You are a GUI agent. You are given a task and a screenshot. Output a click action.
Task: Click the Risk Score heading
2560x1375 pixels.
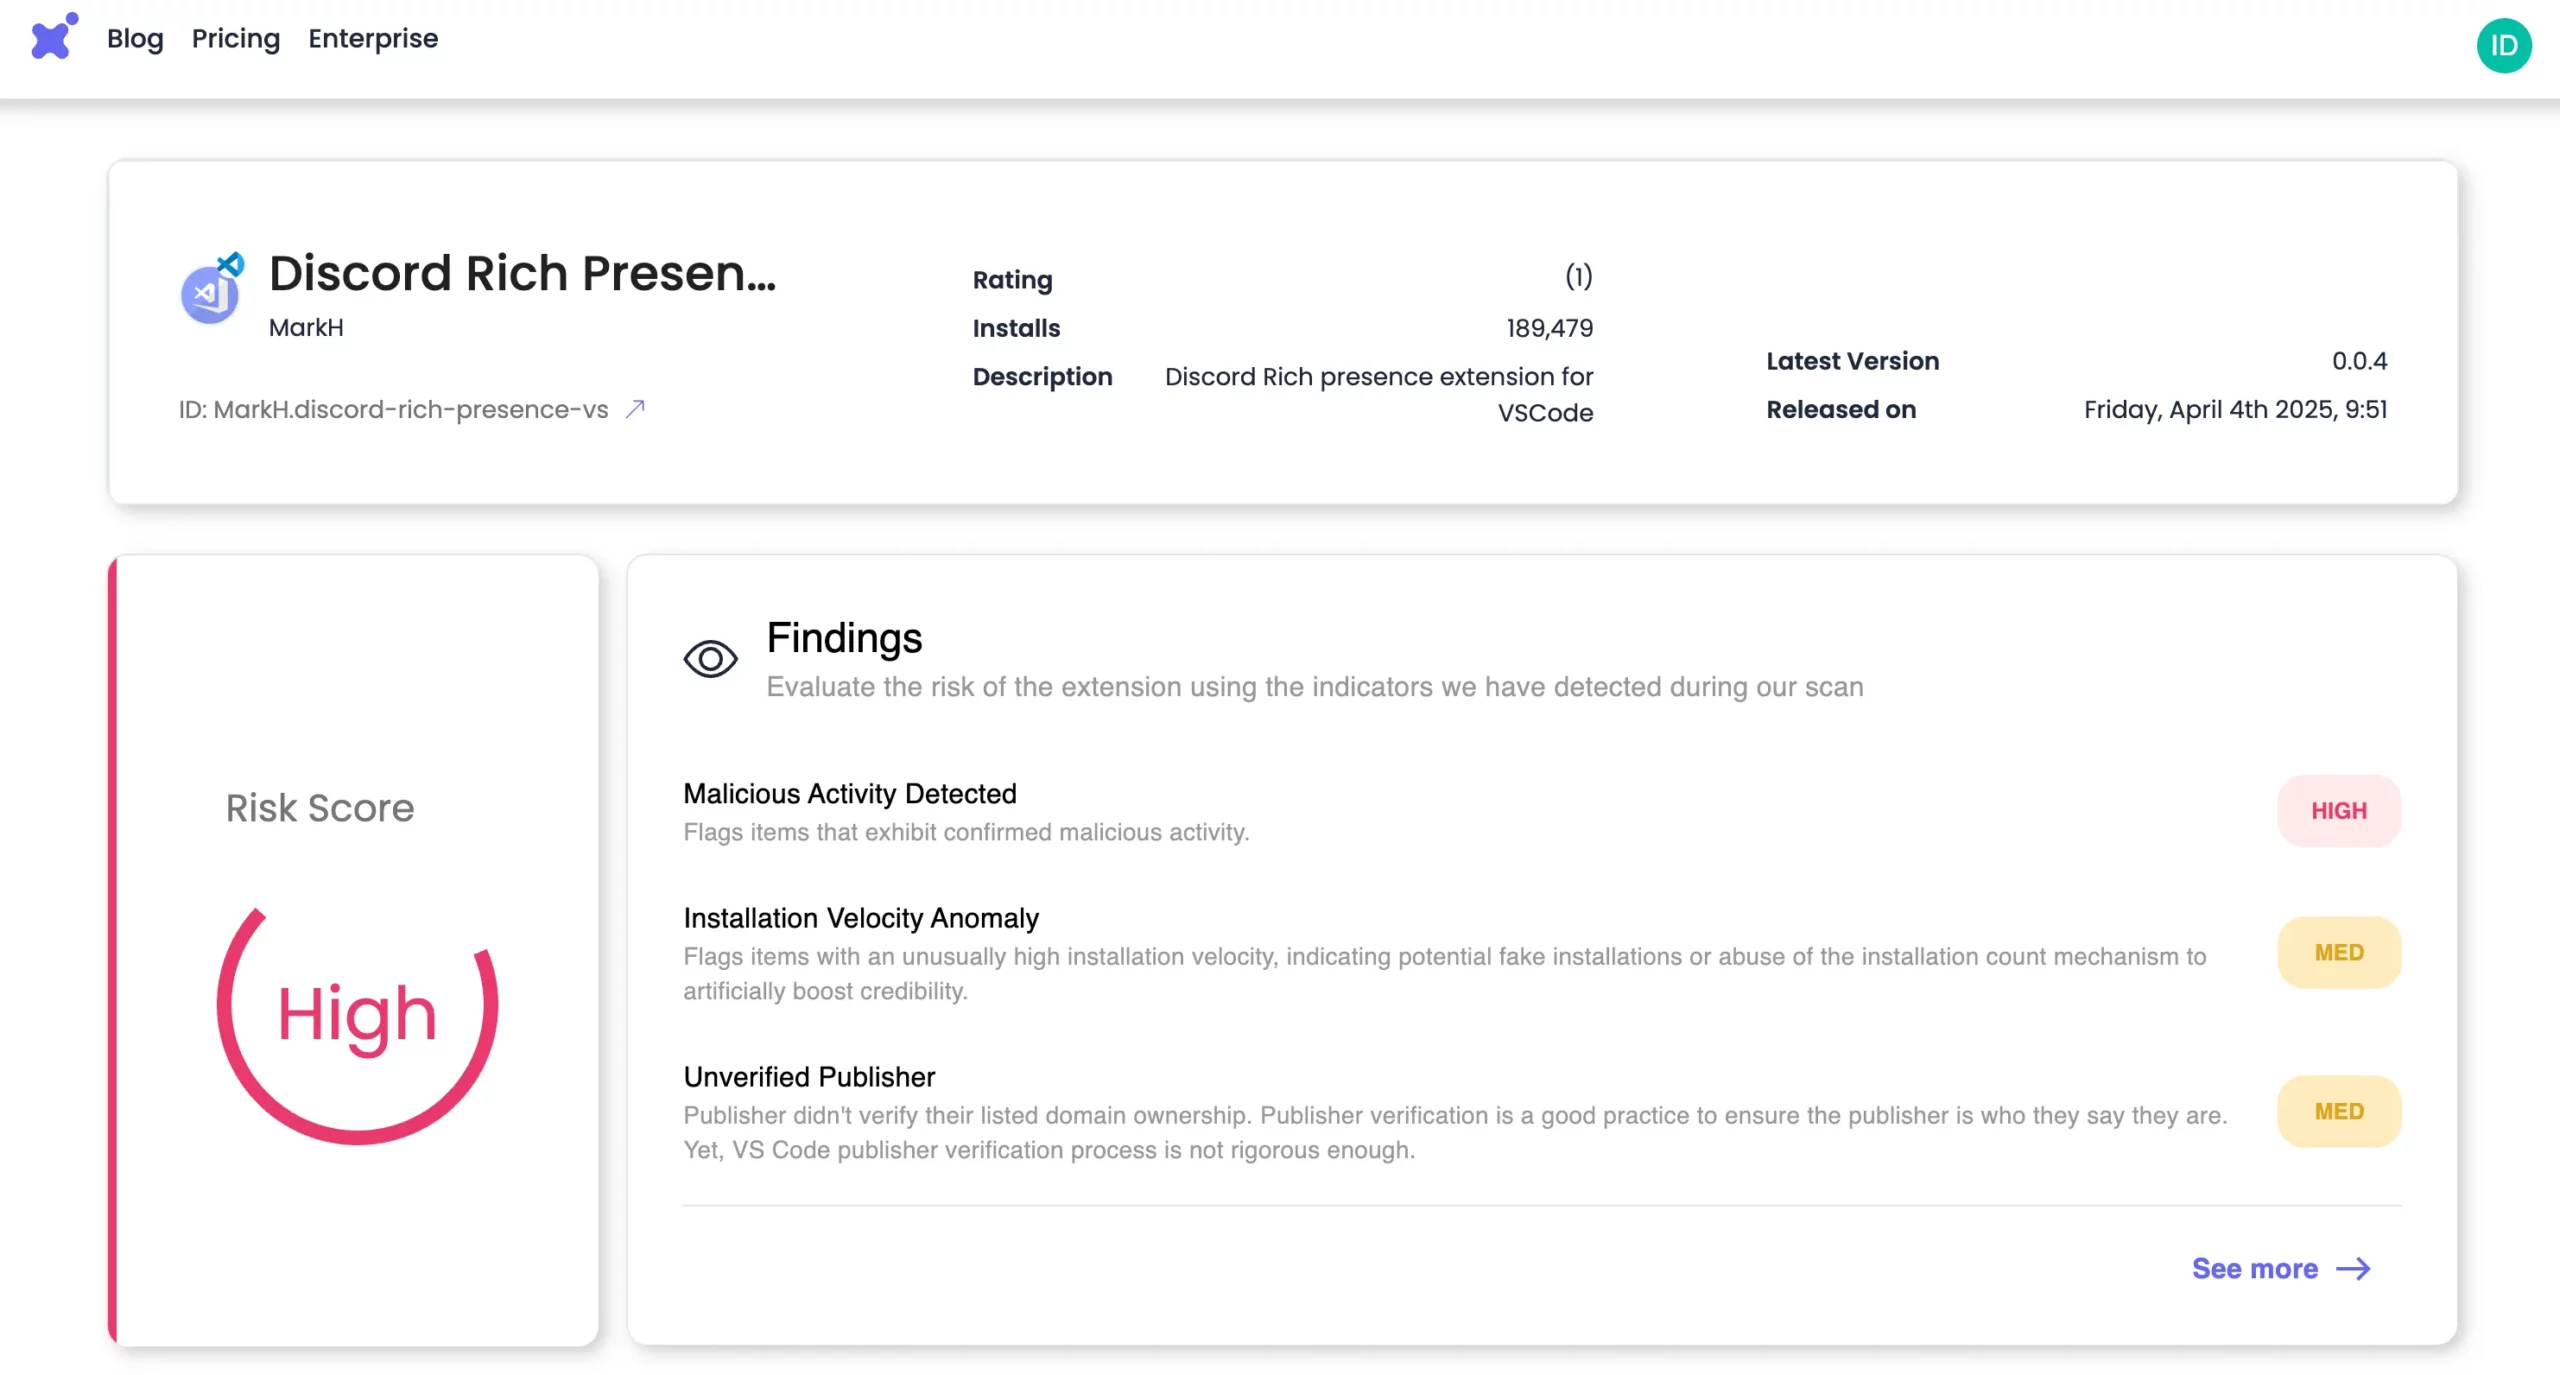[x=320, y=808]
